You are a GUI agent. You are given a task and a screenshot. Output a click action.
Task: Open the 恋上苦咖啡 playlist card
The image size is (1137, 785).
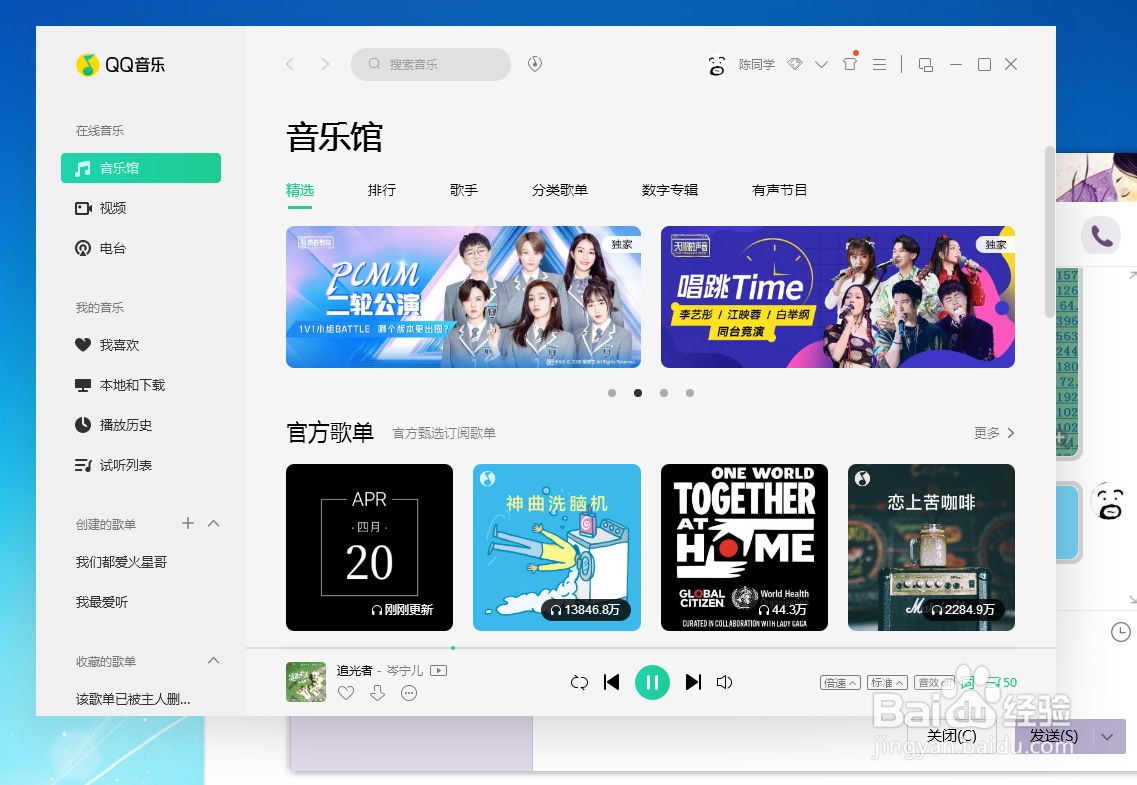[931, 547]
